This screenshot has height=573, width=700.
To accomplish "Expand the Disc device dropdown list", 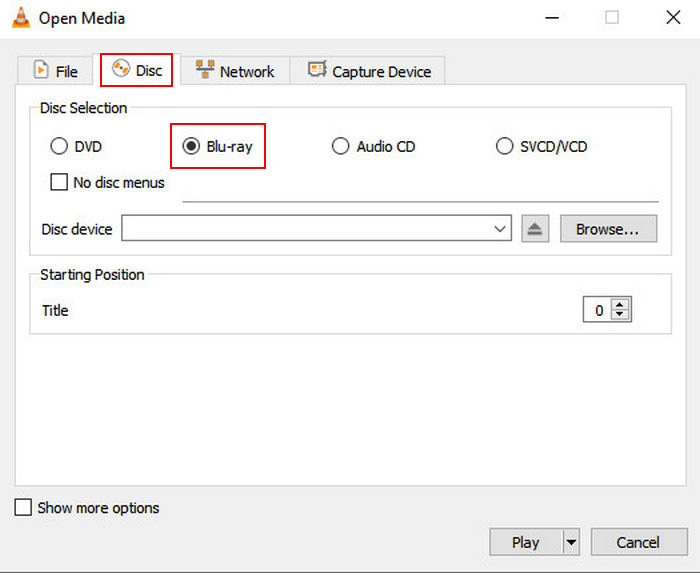I will tap(500, 229).
